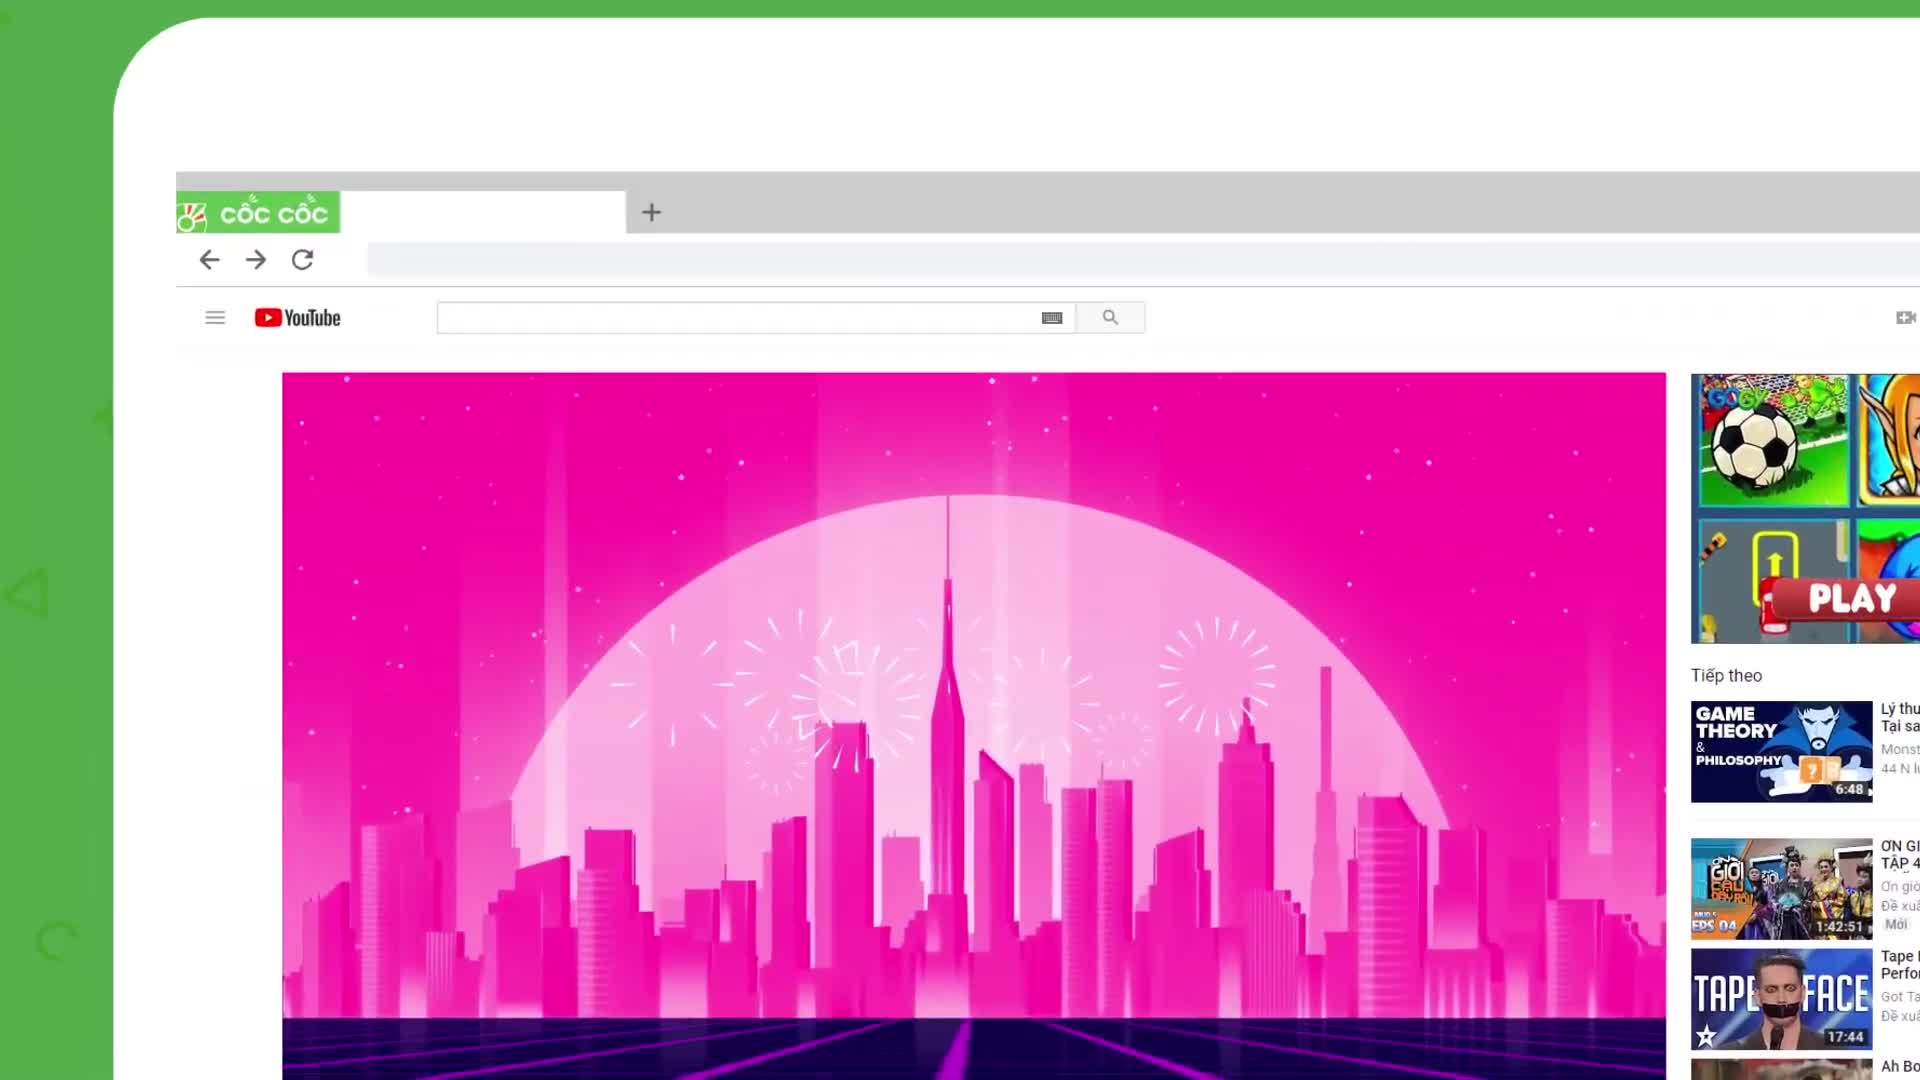Click the create video camera icon

[x=1906, y=318]
